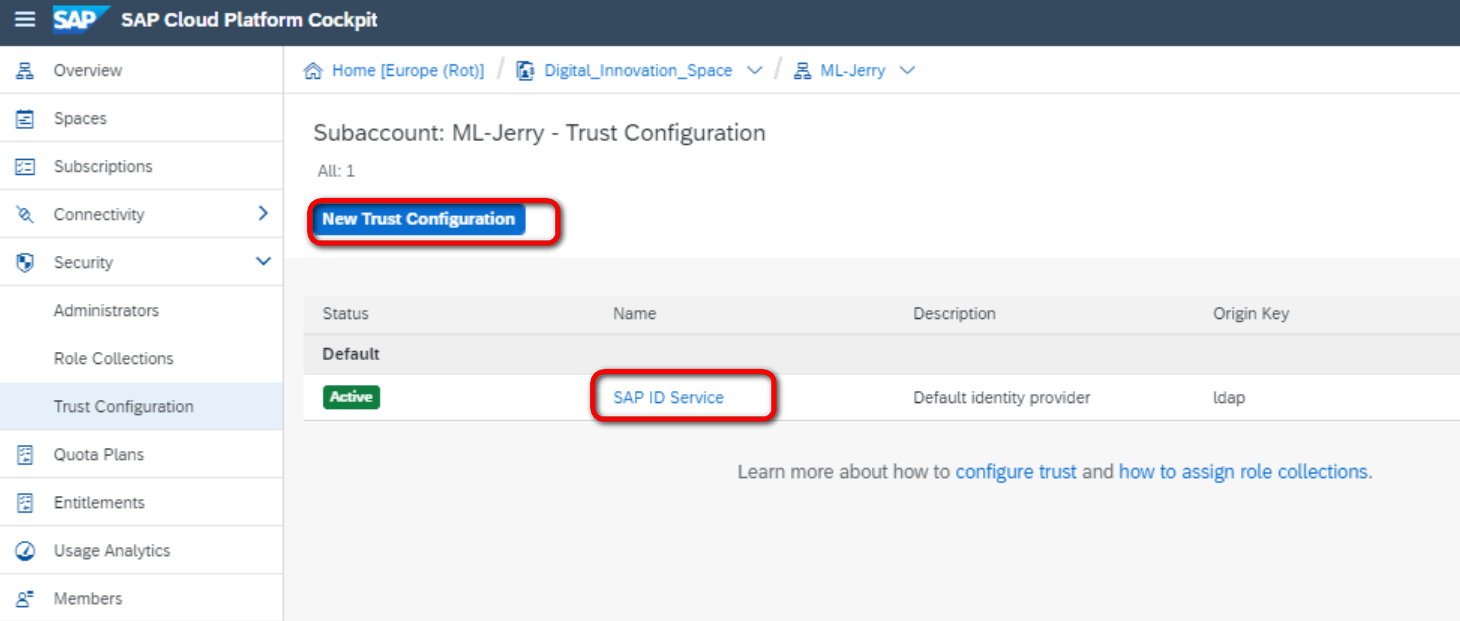Click the SAP logo
This screenshot has height=621, width=1460.
(81, 20)
